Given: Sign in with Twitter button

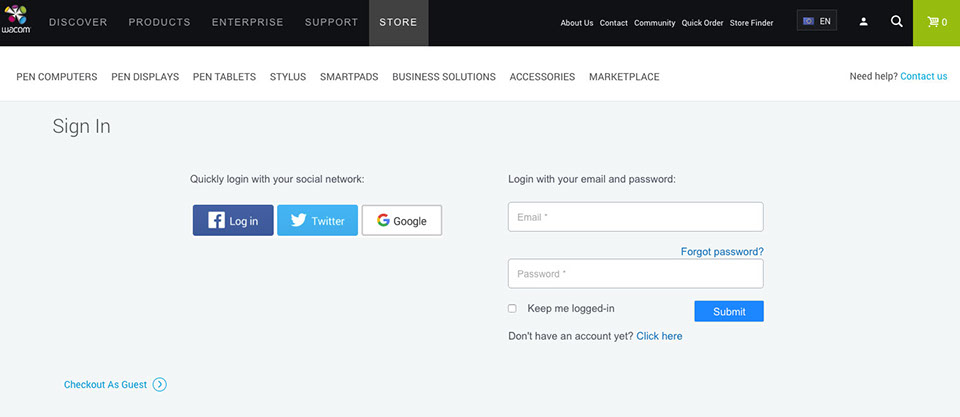Looking at the screenshot, I should coord(317,220).
